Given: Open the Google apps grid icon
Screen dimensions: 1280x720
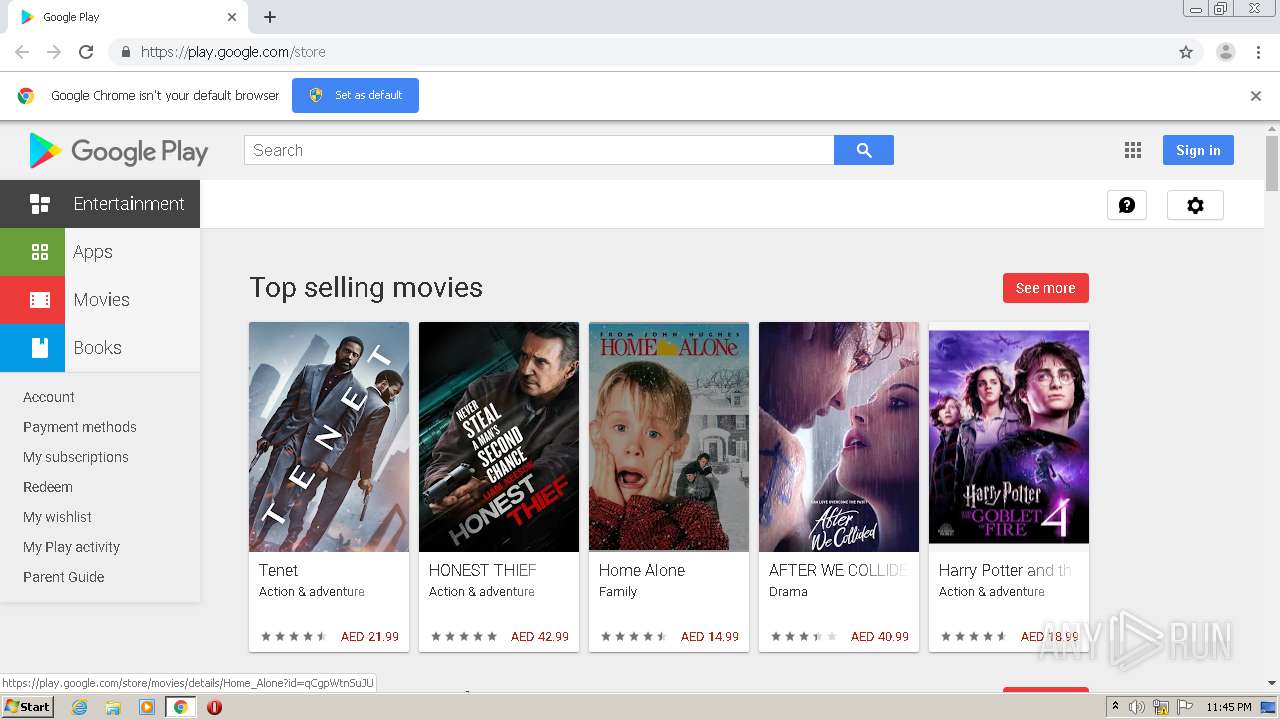Looking at the screenshot, I should 1132,150.
